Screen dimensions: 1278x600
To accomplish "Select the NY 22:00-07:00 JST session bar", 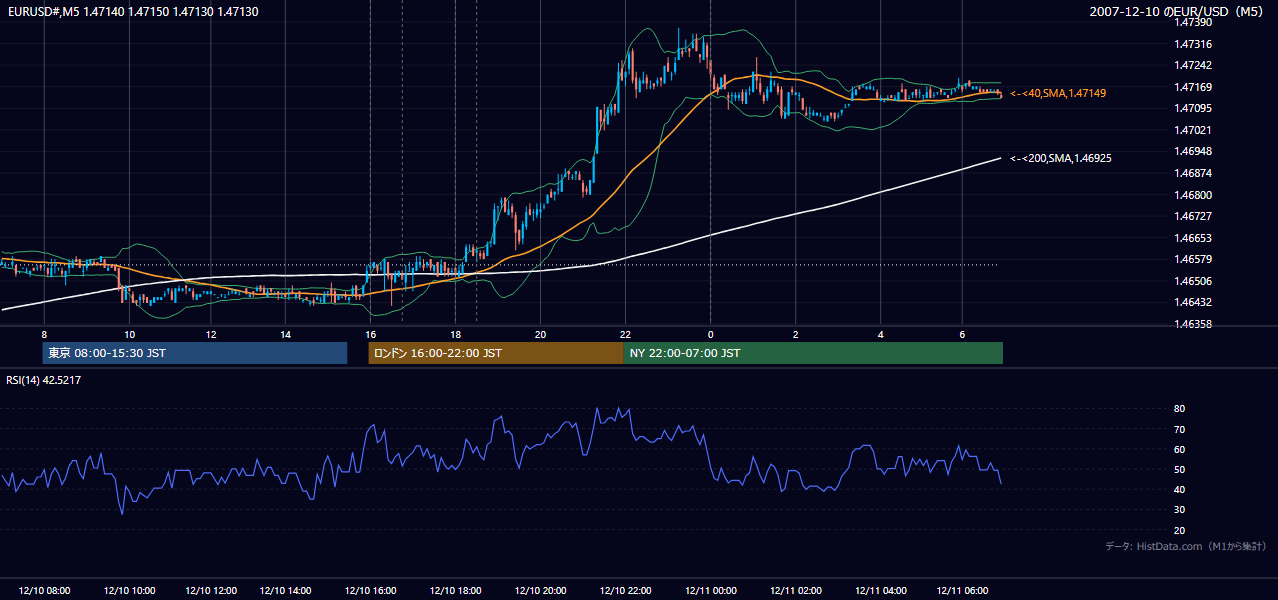I will (813, 353).
